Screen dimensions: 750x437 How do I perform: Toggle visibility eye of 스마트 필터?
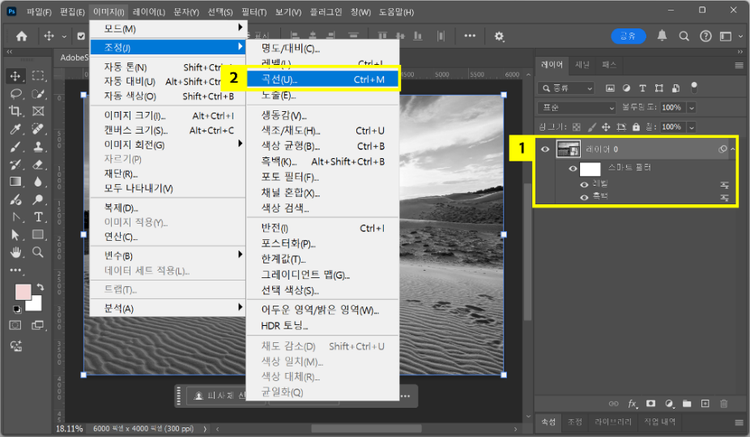(573, 168)
